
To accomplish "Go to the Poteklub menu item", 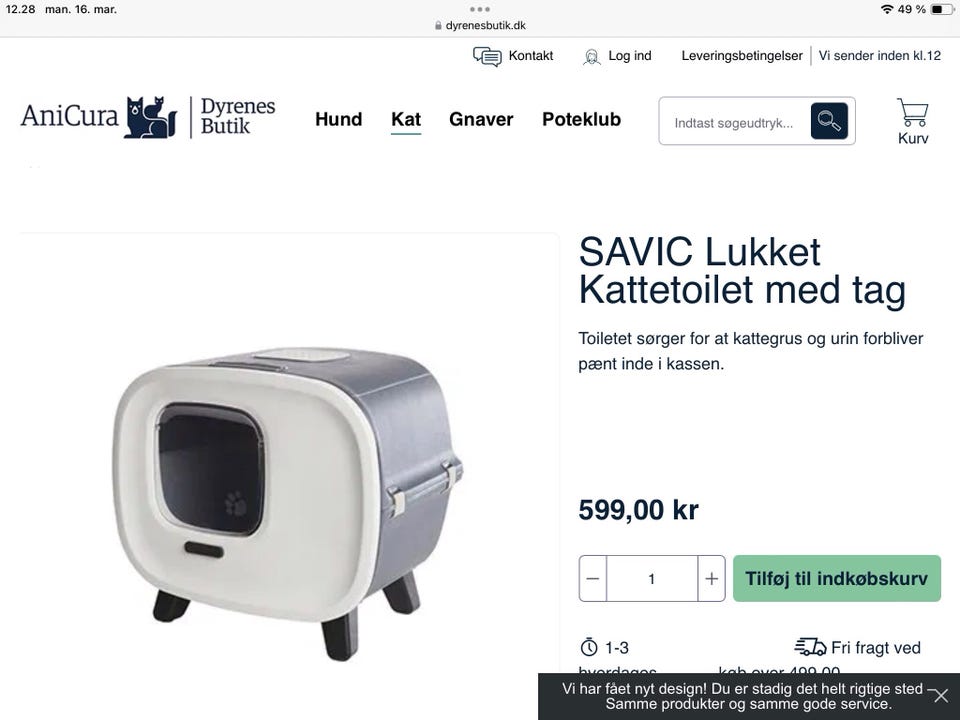I will click(x=581, y=119).
